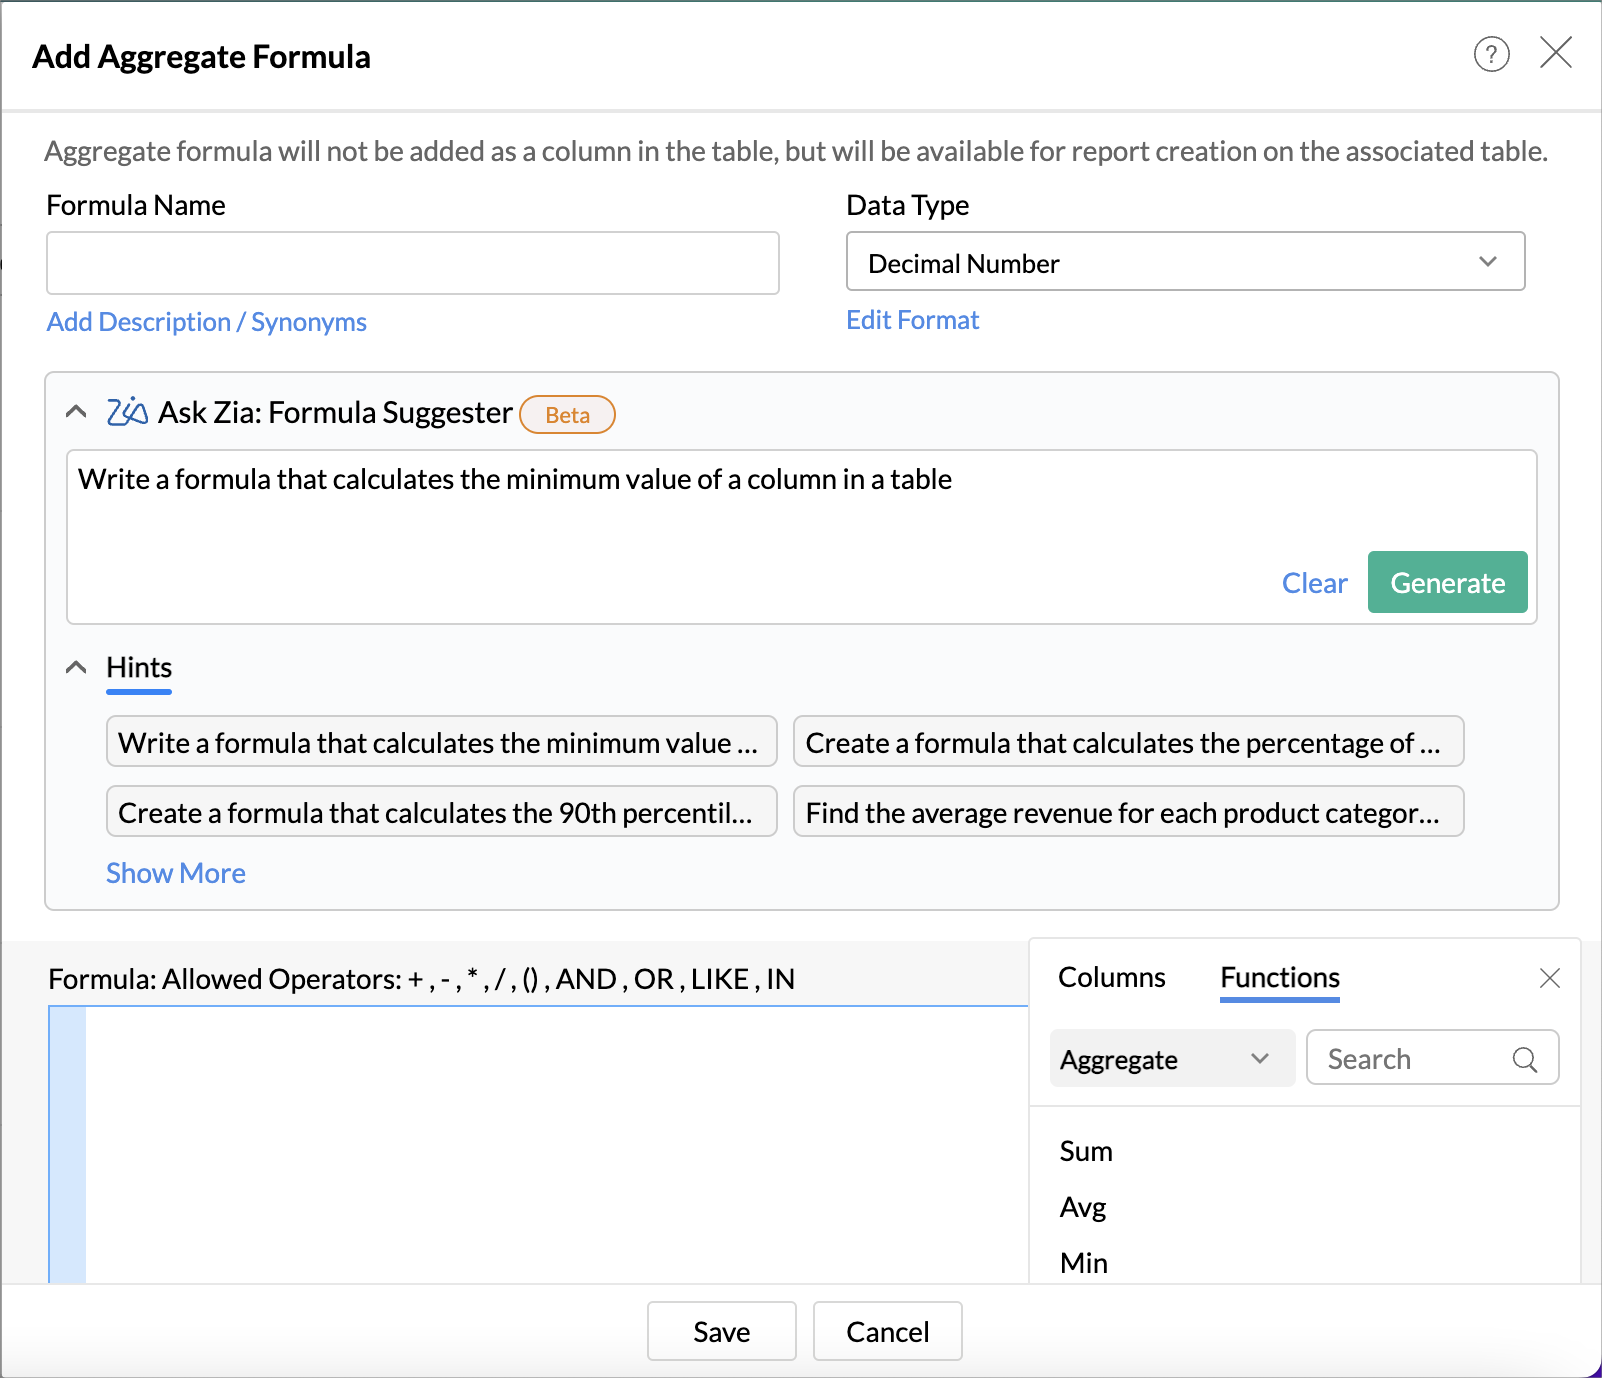
Task: Open Add Description / Synonyms
Action: click(206, 321)
